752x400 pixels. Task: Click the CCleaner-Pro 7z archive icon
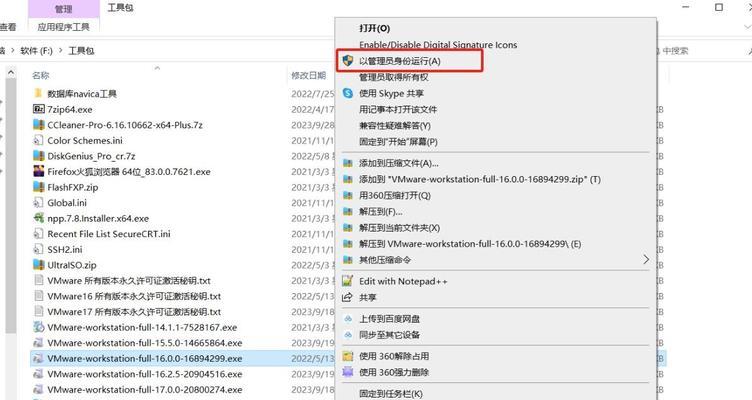pyautogui.click(x=38, y=125)
